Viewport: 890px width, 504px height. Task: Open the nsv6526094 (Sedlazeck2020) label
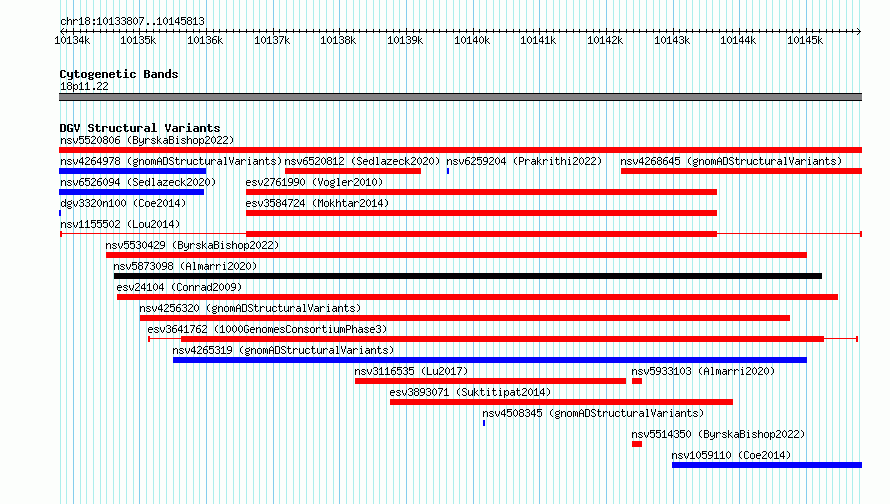tap(138, 182)
